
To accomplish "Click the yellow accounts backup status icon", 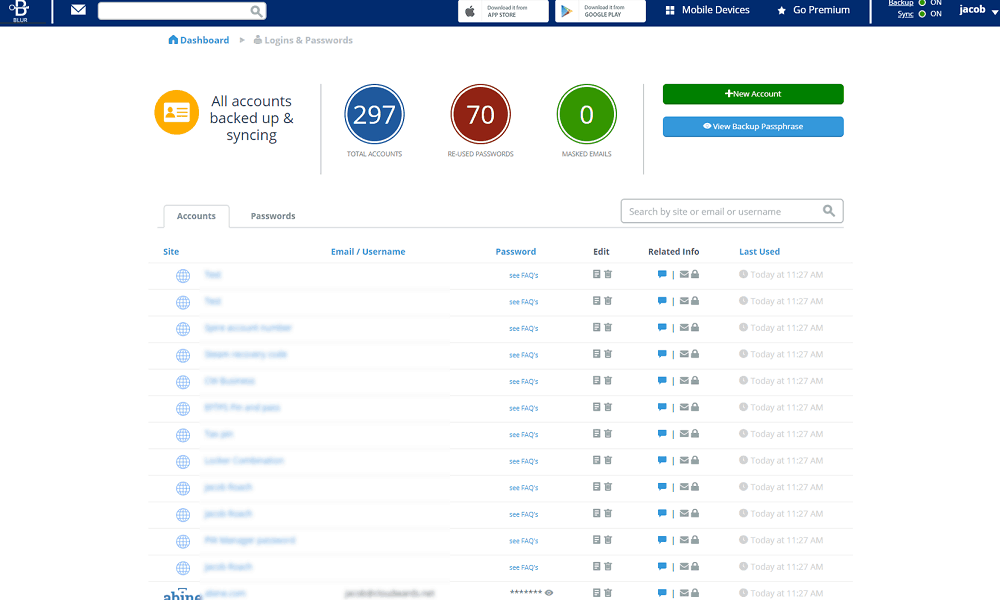I will [x=177, y=112].
